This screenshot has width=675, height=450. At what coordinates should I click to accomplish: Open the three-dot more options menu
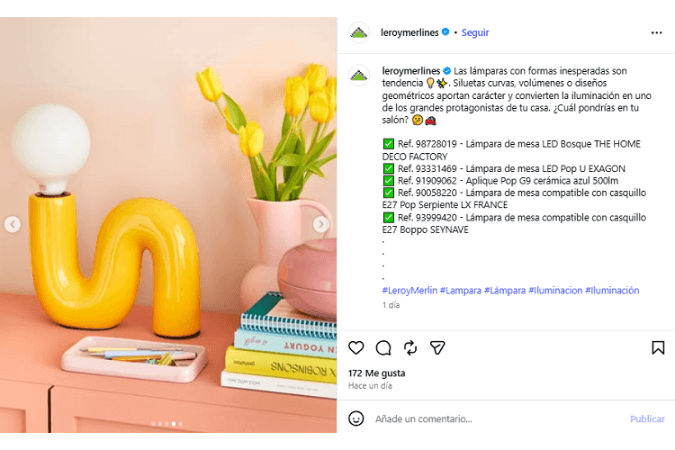(656, 33)
